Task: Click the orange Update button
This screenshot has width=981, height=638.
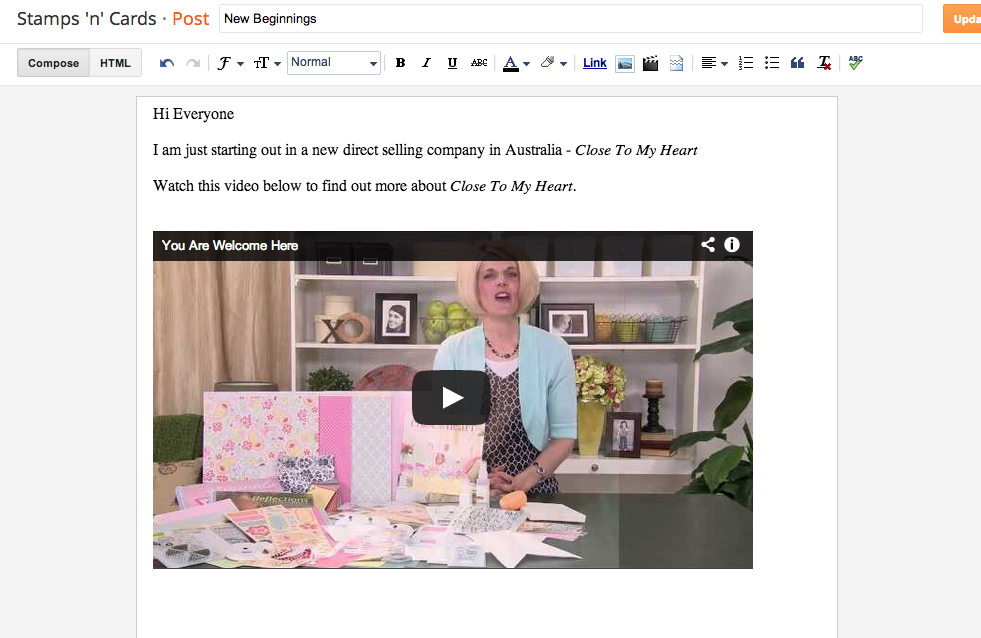Action: tap(962, 19)
